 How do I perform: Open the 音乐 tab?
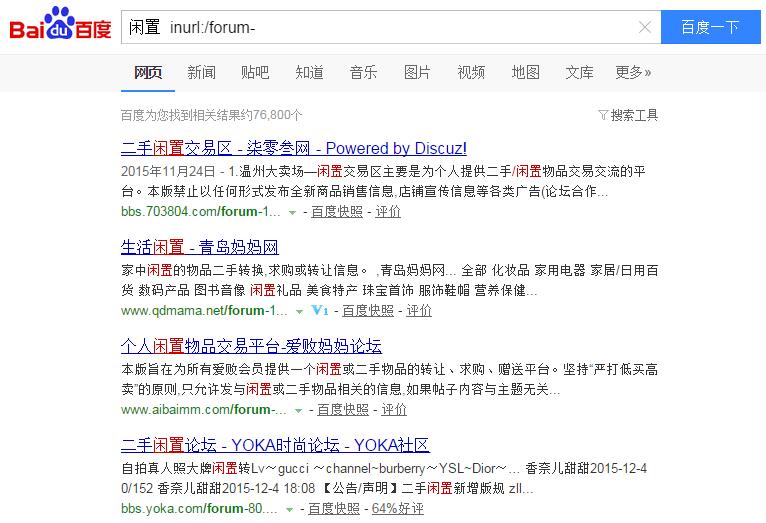pyautogui.click(x=363, y=72)
